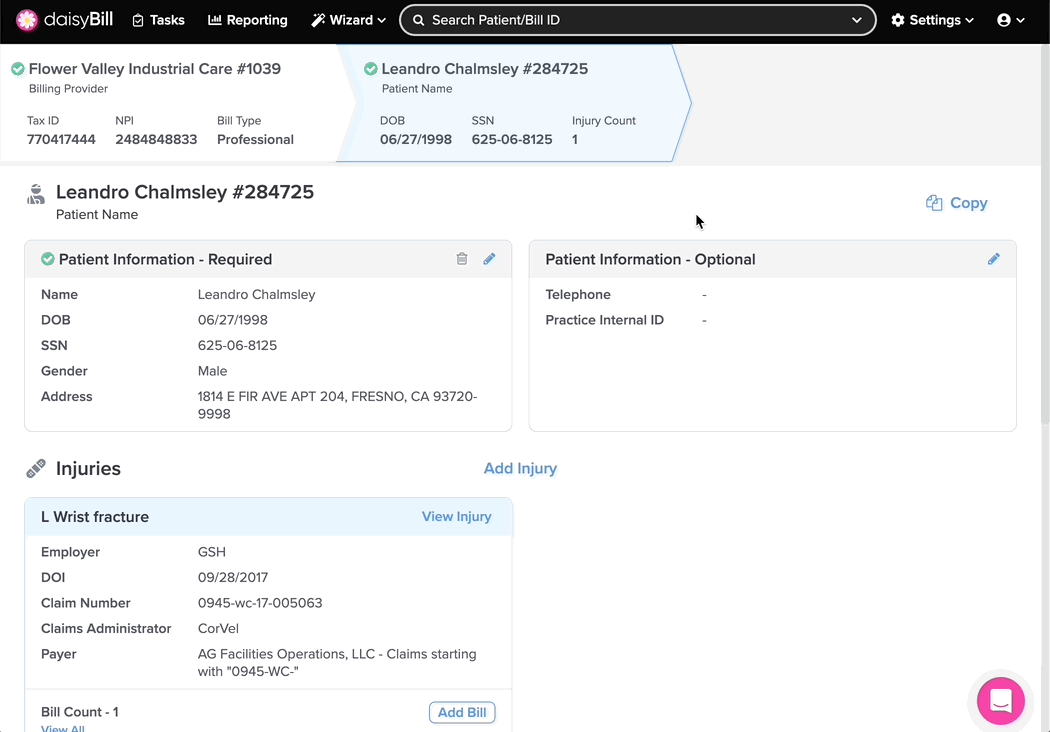Open the user account dropdown
This screenshot has width=1050, height=732.
click(1010, 20)
